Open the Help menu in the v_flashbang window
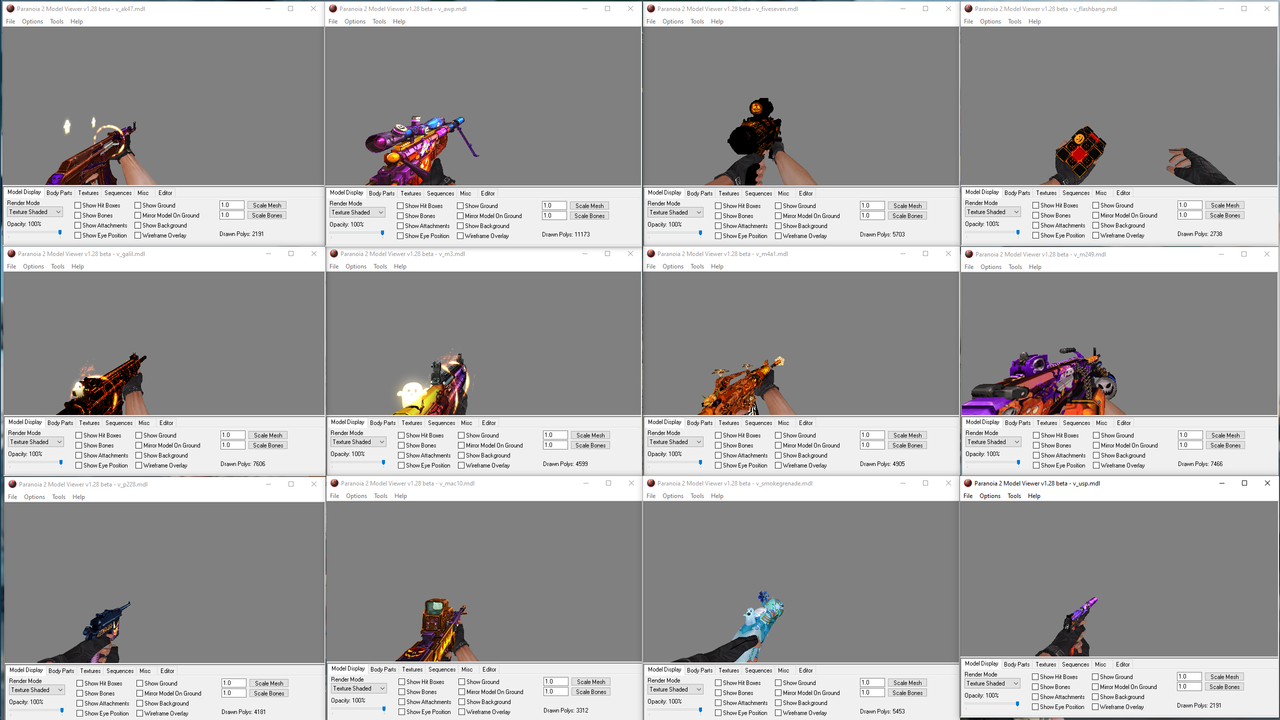 pyautogui.click(x=1035, y=21)
